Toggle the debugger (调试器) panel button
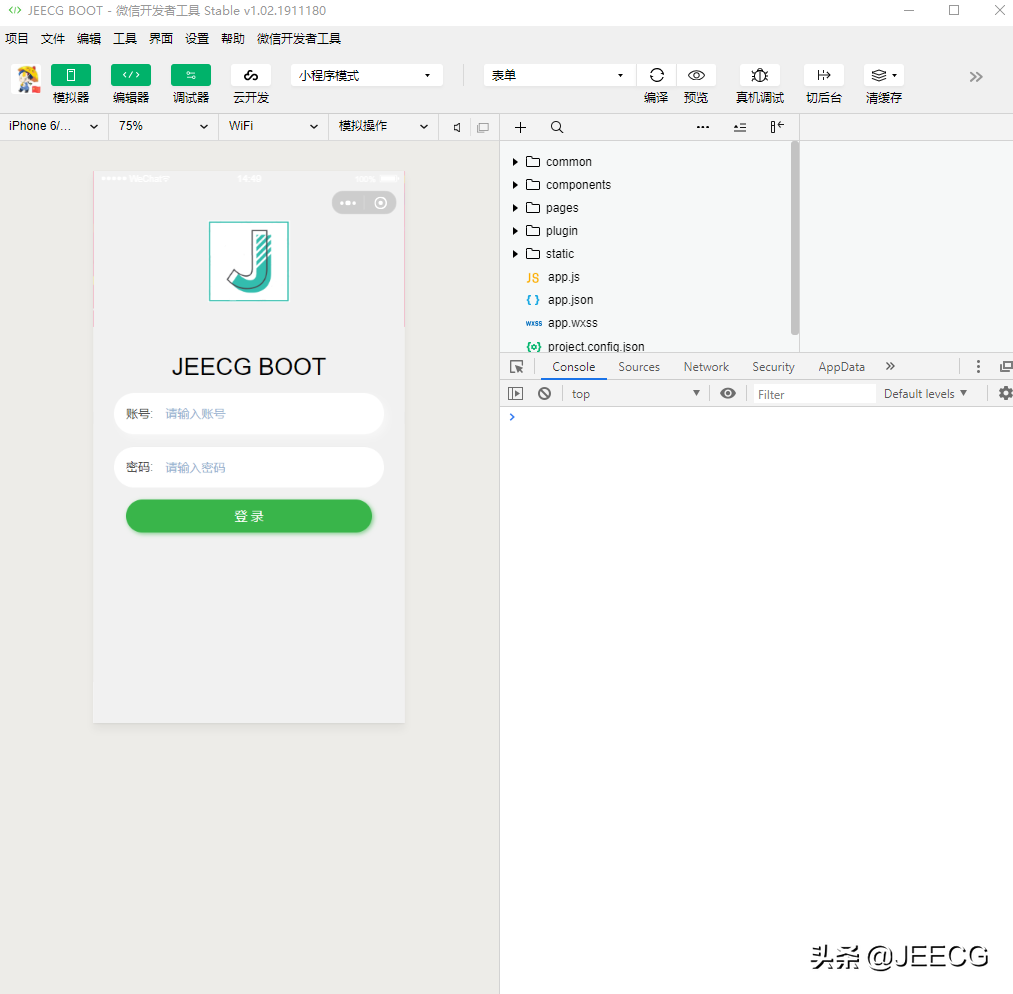 click(x=191, y=75)
